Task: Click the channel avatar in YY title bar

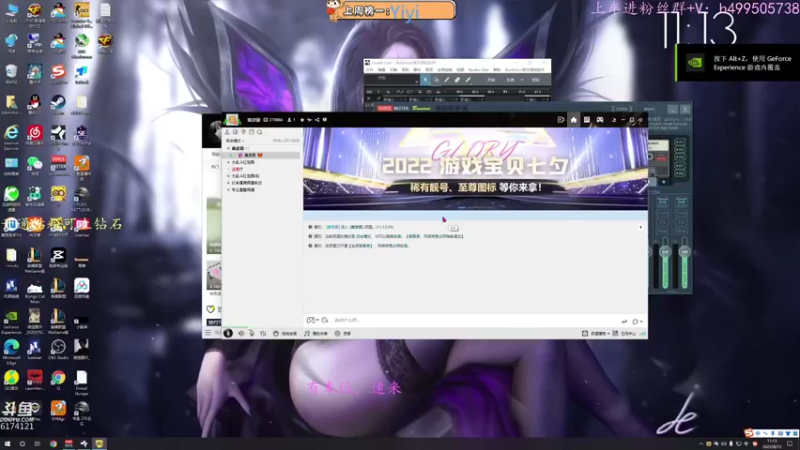Action: pos(232,119)
